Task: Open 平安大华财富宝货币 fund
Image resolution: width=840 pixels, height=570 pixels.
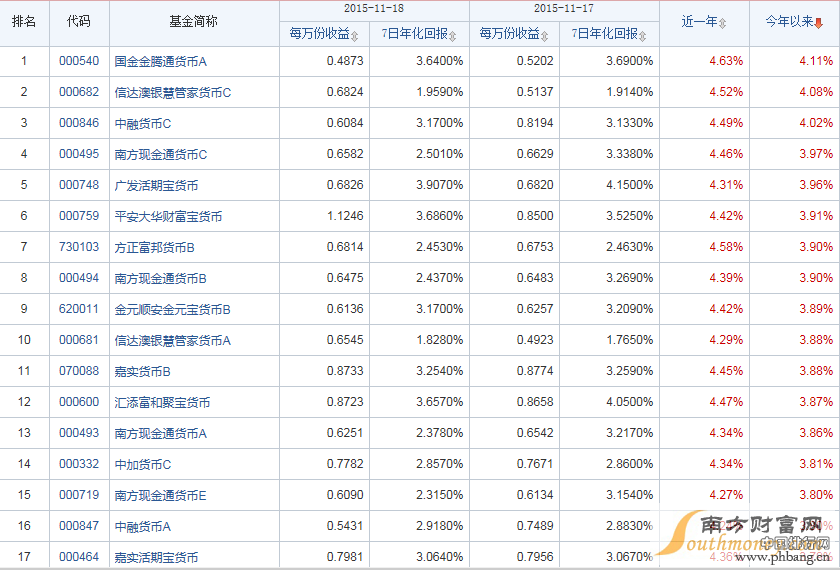Action: point(168,217)
